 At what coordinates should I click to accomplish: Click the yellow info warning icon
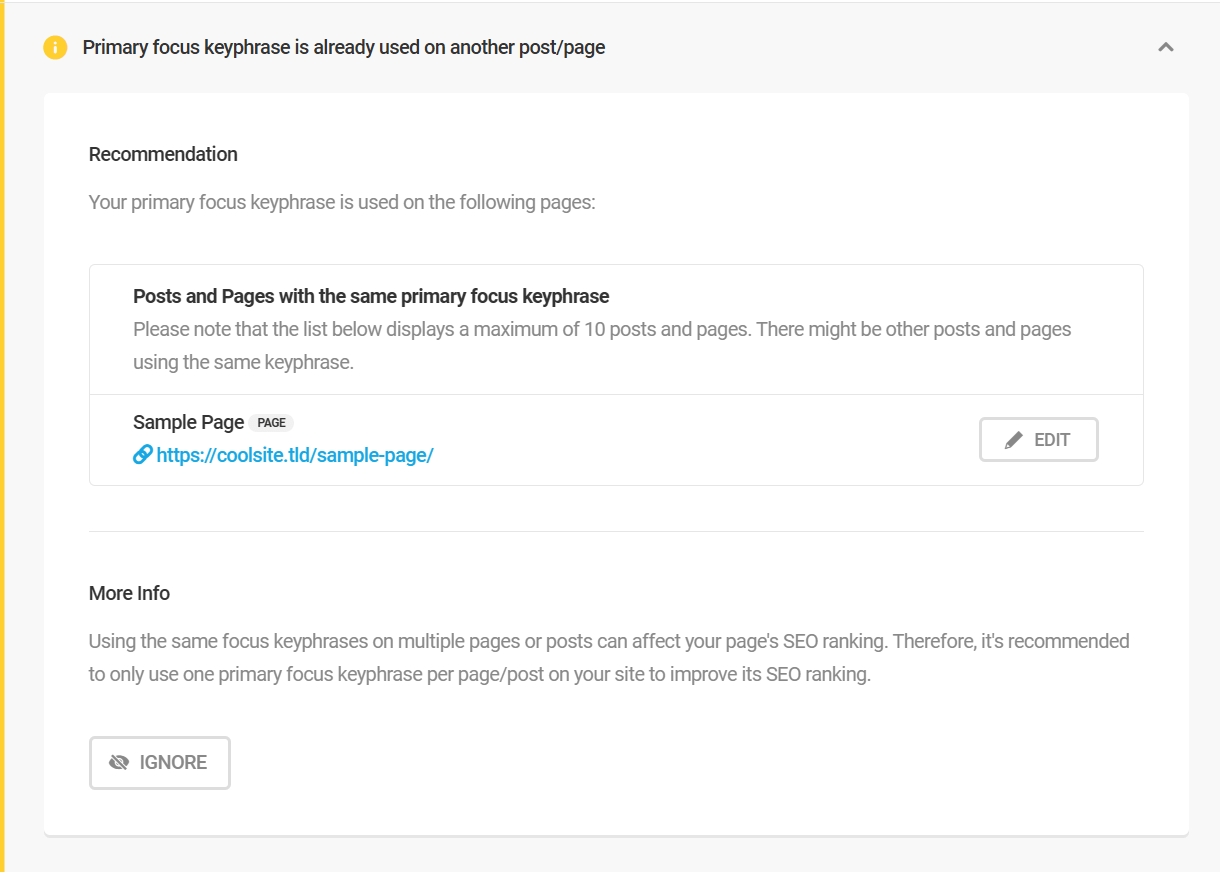pos(55,47)
